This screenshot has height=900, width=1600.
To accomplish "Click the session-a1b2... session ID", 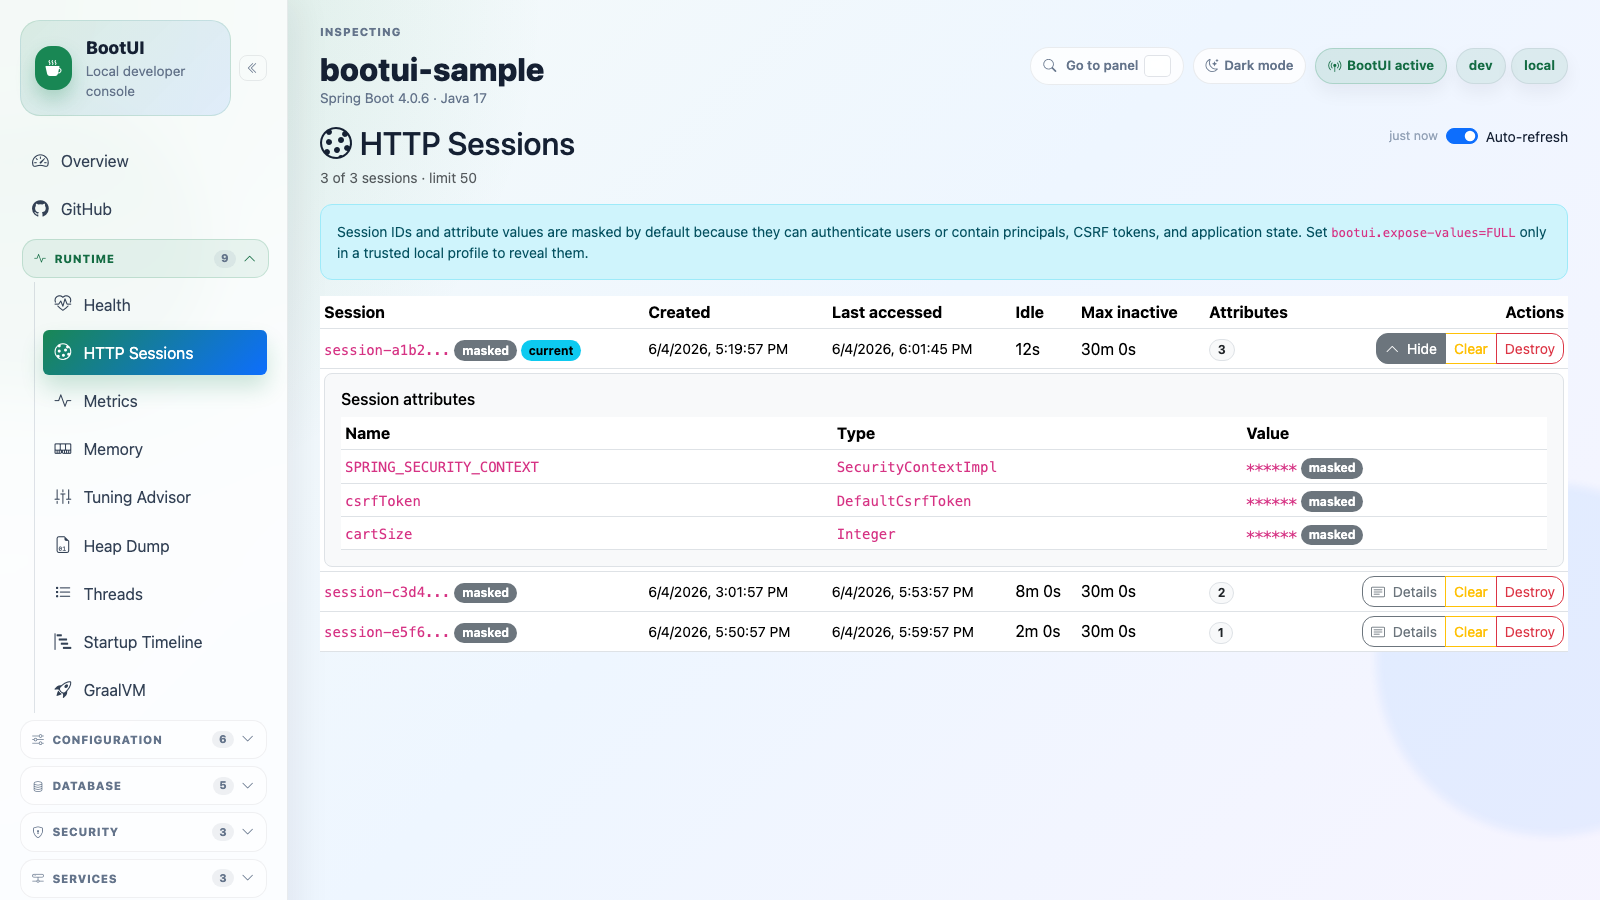I will [386, 350].
